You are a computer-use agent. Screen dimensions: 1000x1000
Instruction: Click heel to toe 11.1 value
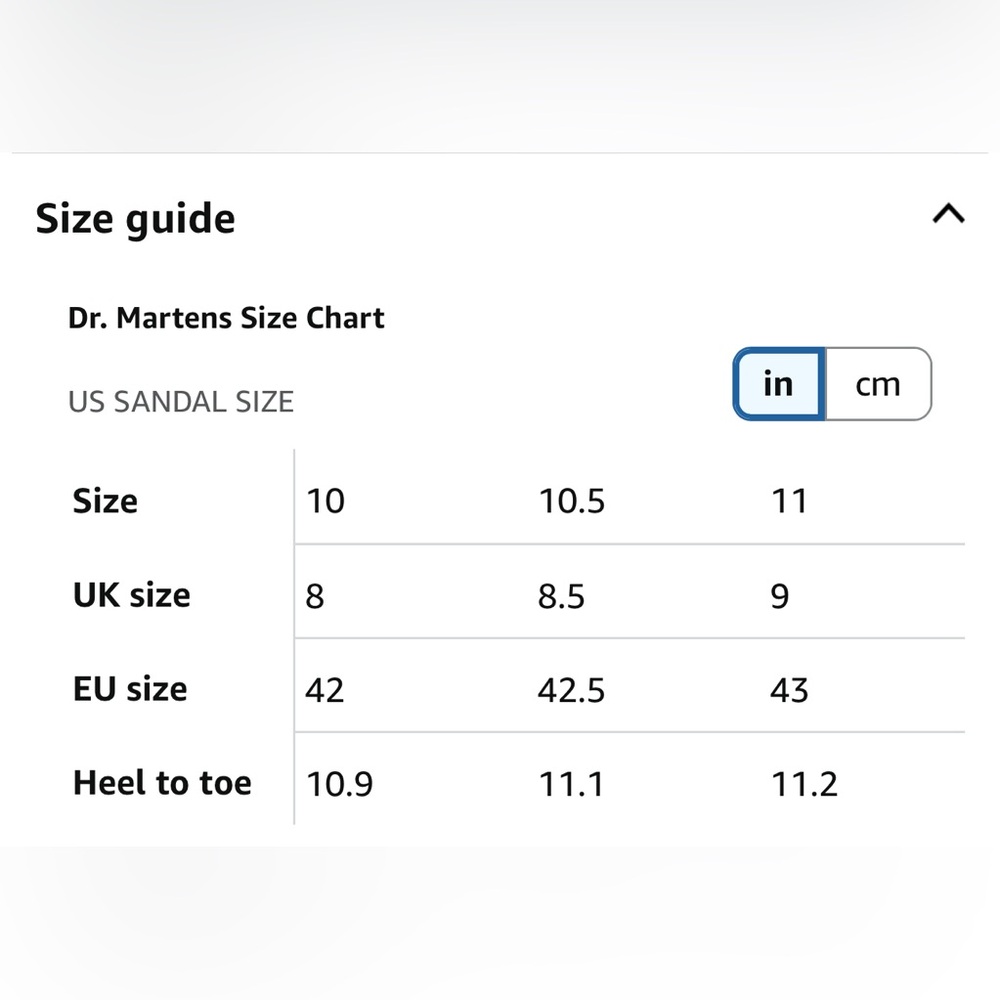point(571,784)
